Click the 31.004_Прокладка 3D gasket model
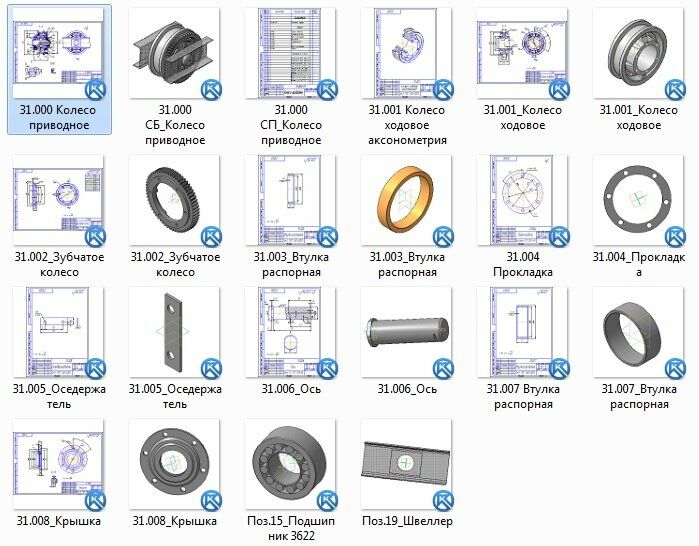This screenshot has height=546, width=699. click(x=638, y=201)
